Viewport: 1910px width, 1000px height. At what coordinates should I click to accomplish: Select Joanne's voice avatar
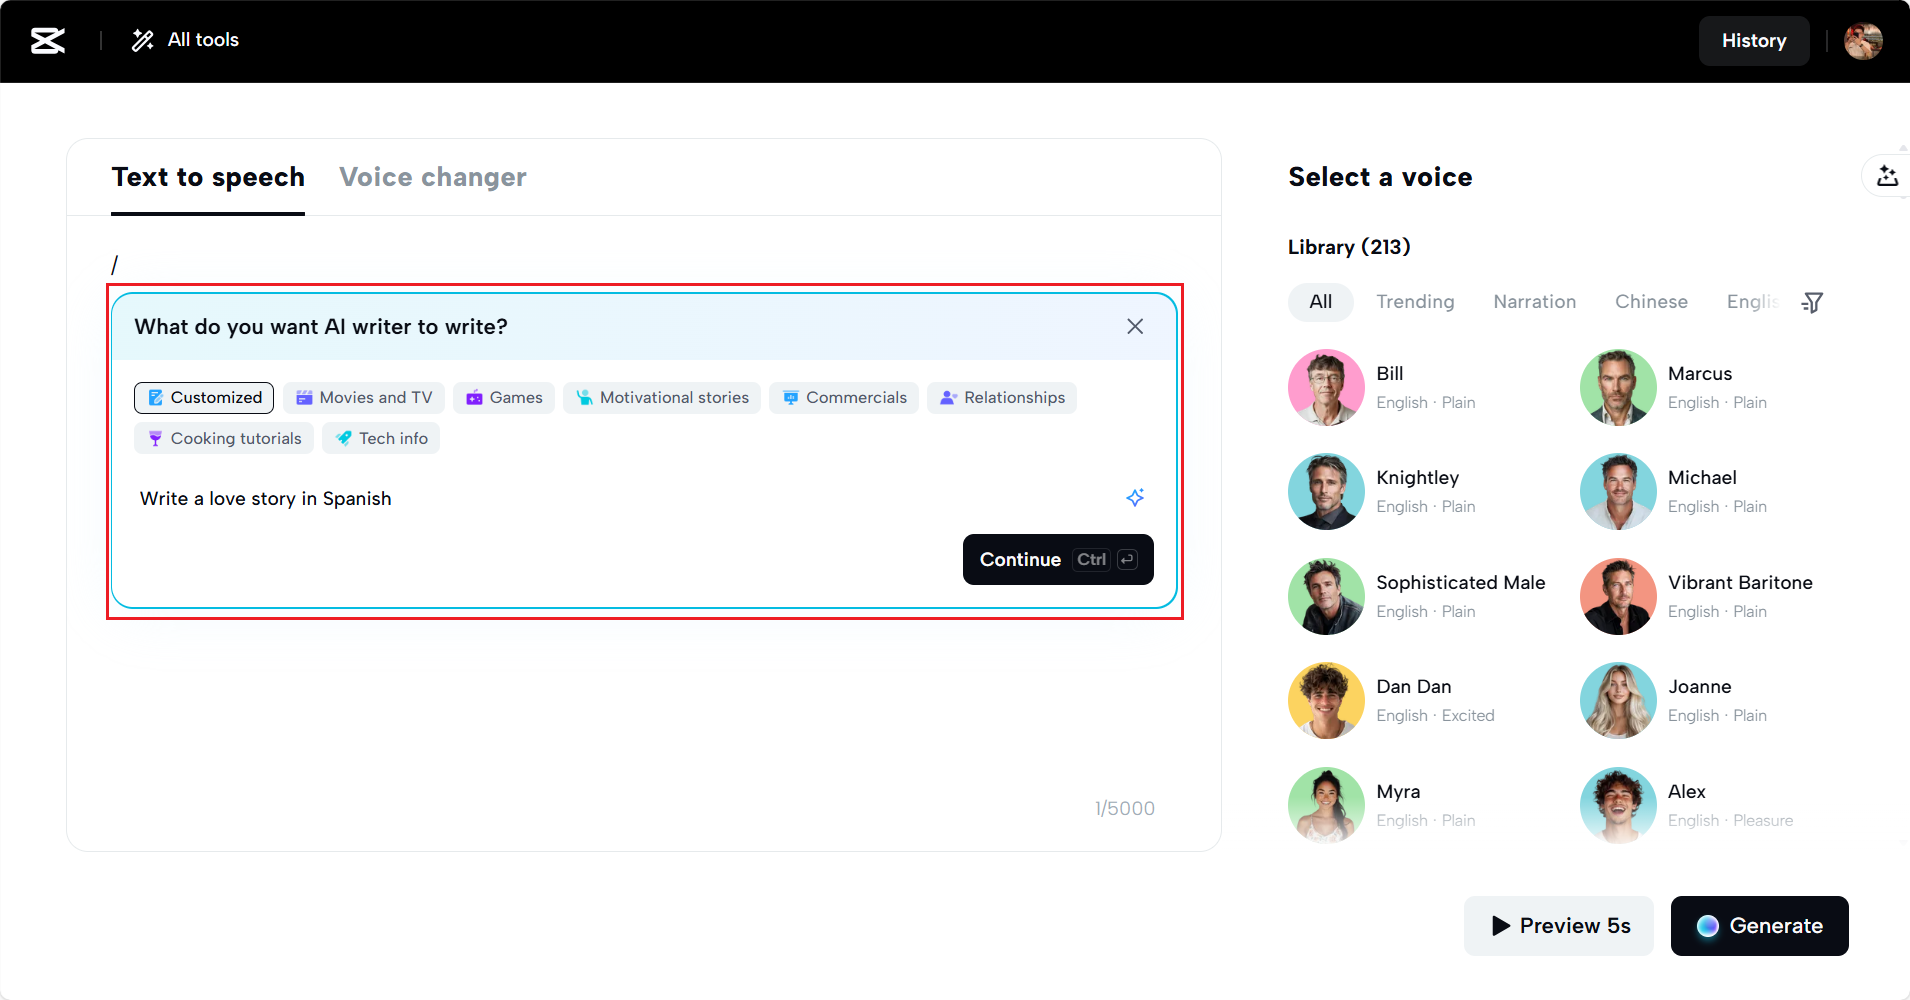[x=1617, y=700]
